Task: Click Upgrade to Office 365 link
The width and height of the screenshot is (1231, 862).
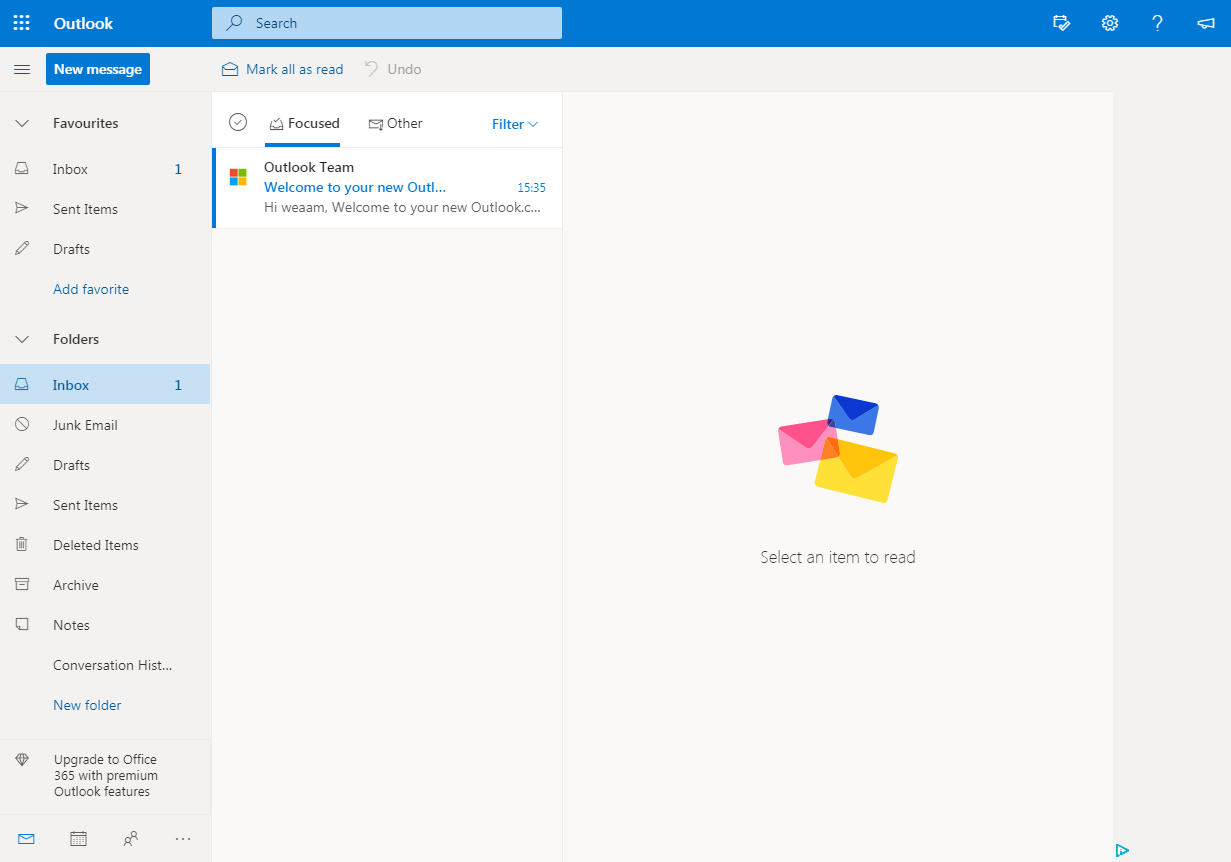Action: pyautogui.click(x=105, y=775)
